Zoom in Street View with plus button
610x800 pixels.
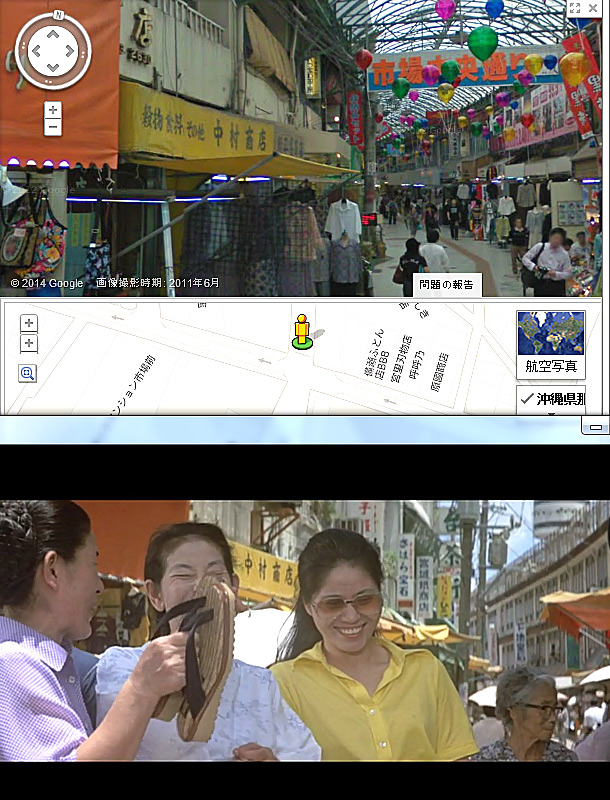[53, 110]
